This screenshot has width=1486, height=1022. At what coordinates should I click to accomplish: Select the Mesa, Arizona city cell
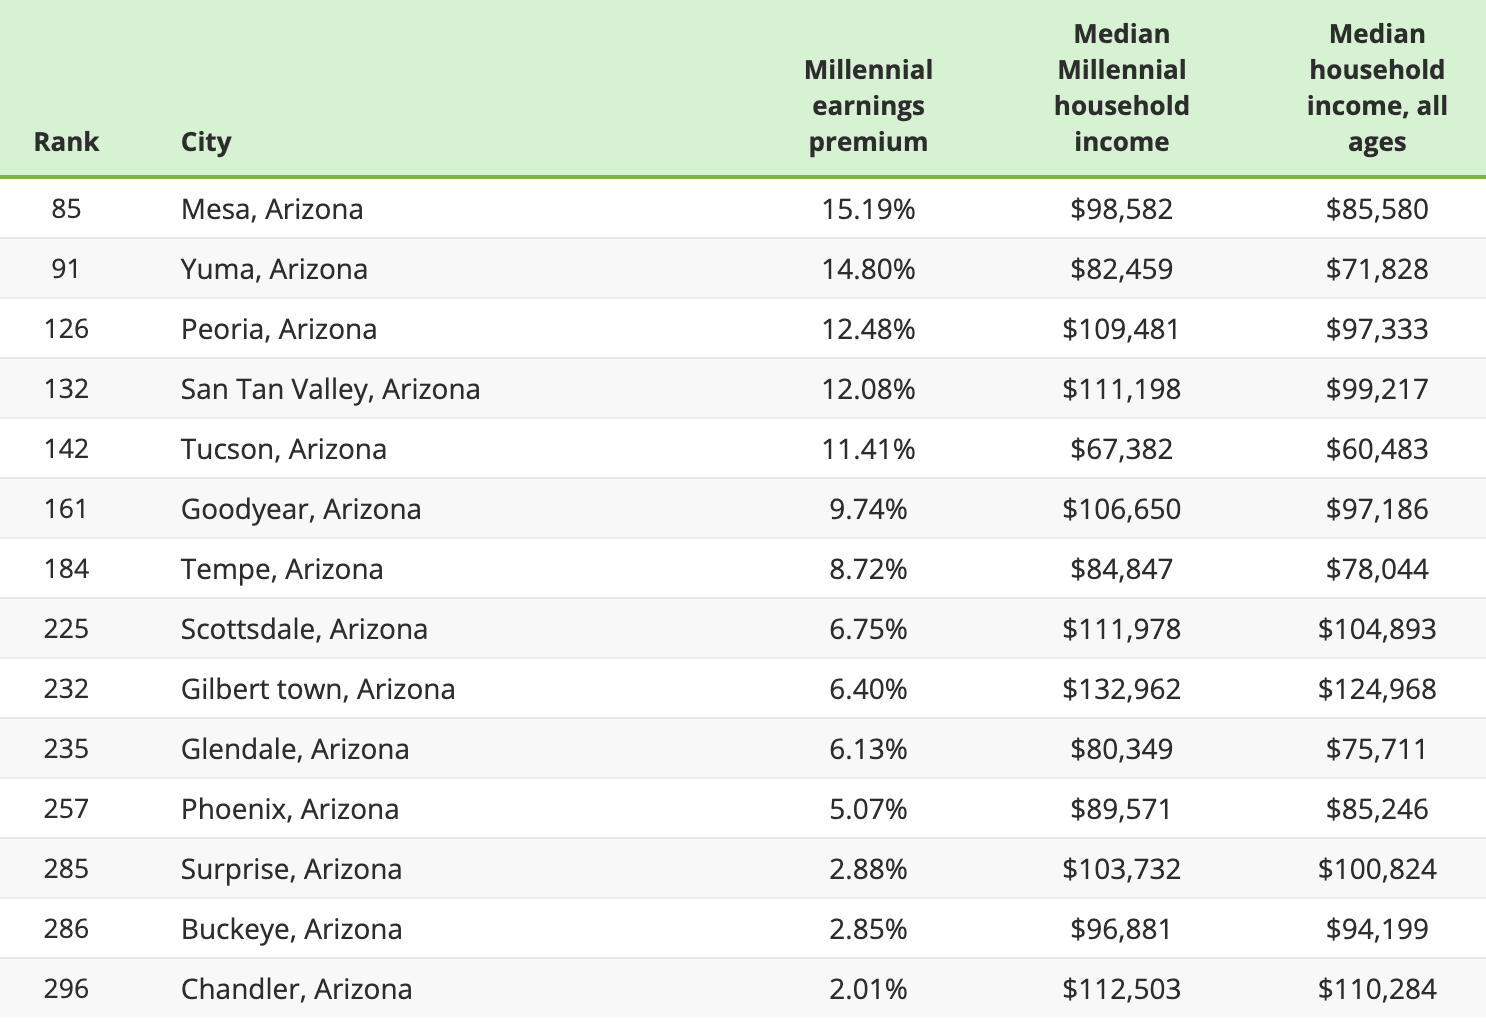coord(272,209)
